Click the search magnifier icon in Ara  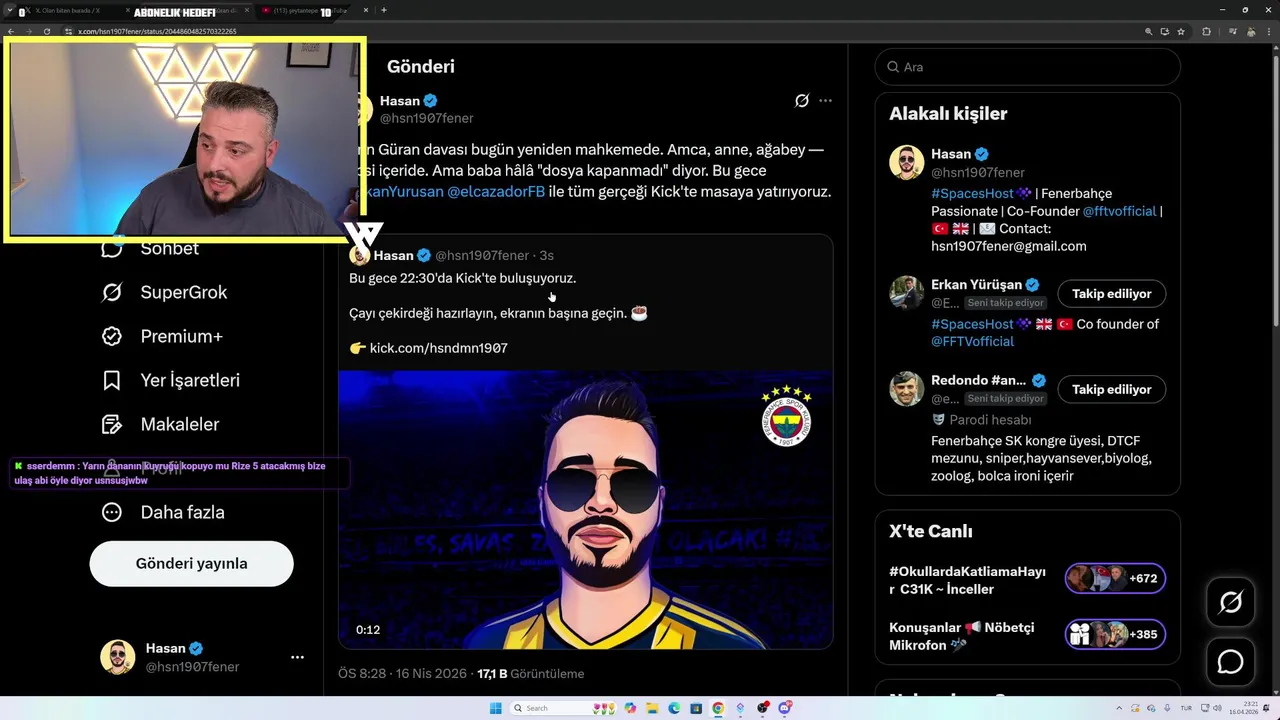pos(892,67)
